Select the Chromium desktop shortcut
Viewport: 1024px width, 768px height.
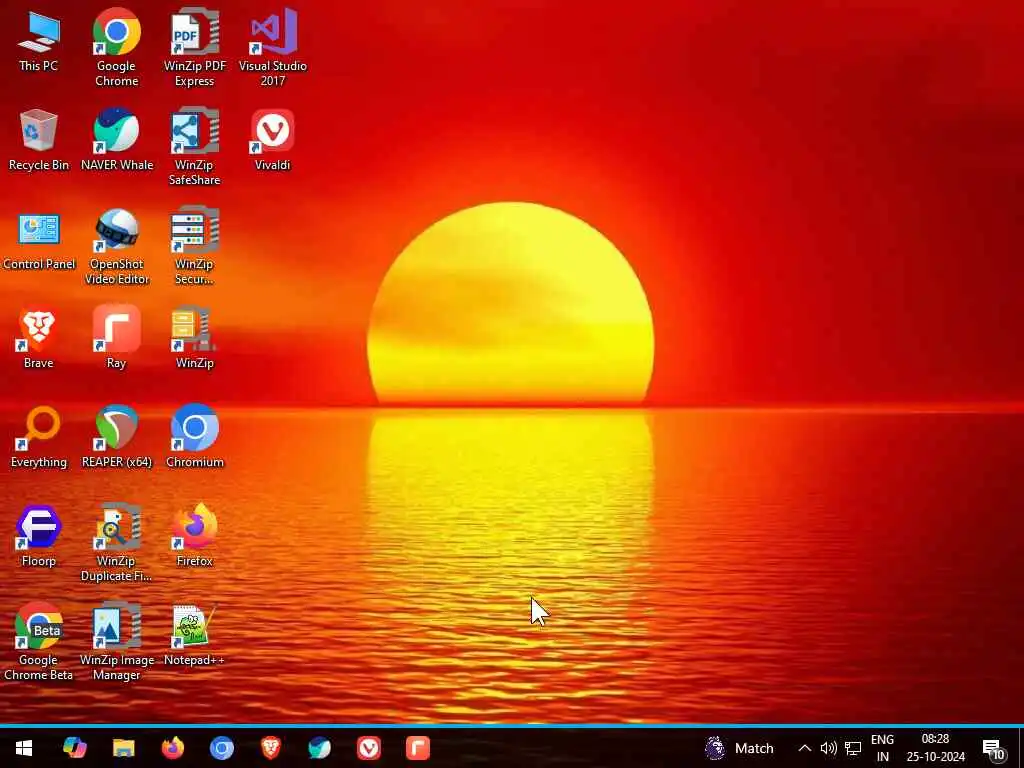coord(195,438)
